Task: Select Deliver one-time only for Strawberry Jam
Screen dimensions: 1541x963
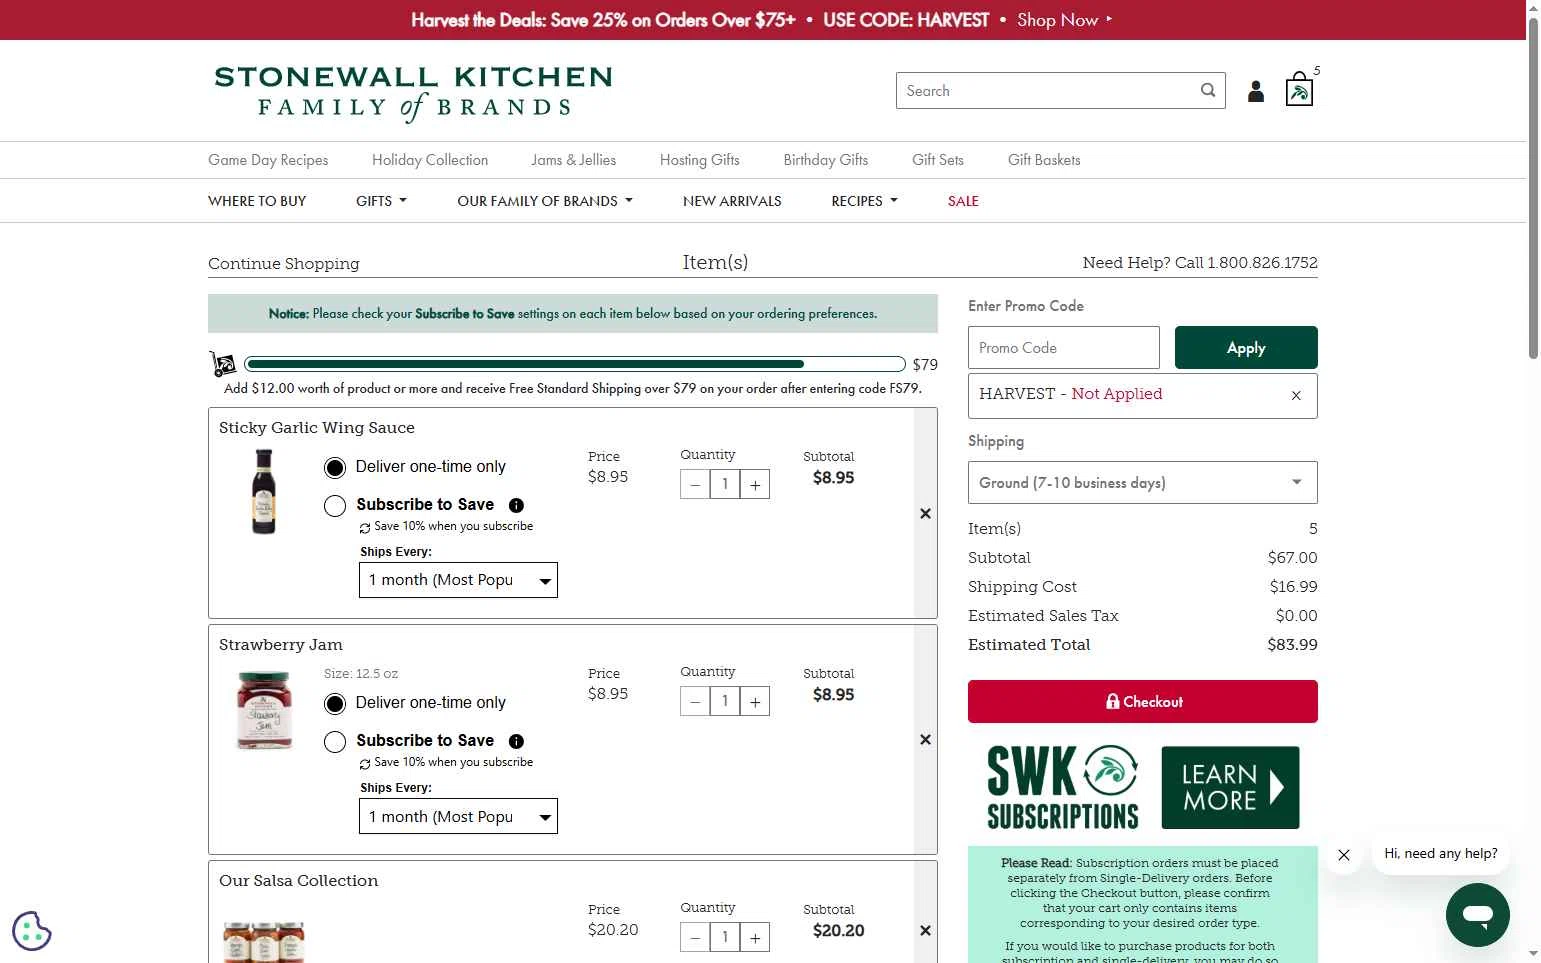Action: click(x=335, y=703)
